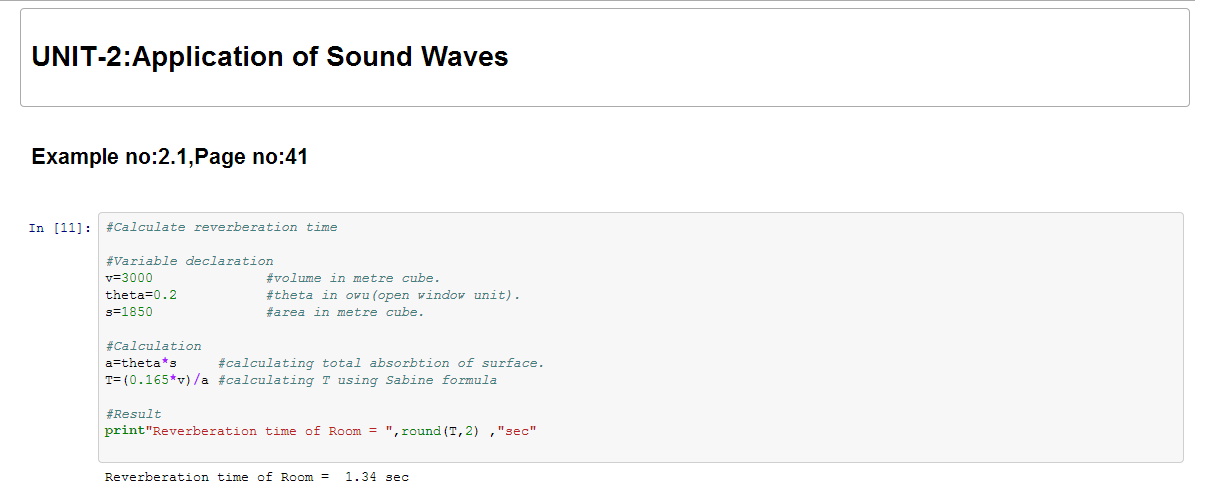Click the T=(0.165*v)/a formula
This screenshot has height=504, width=1210.
pyautogui.click(x=157, y=380)
